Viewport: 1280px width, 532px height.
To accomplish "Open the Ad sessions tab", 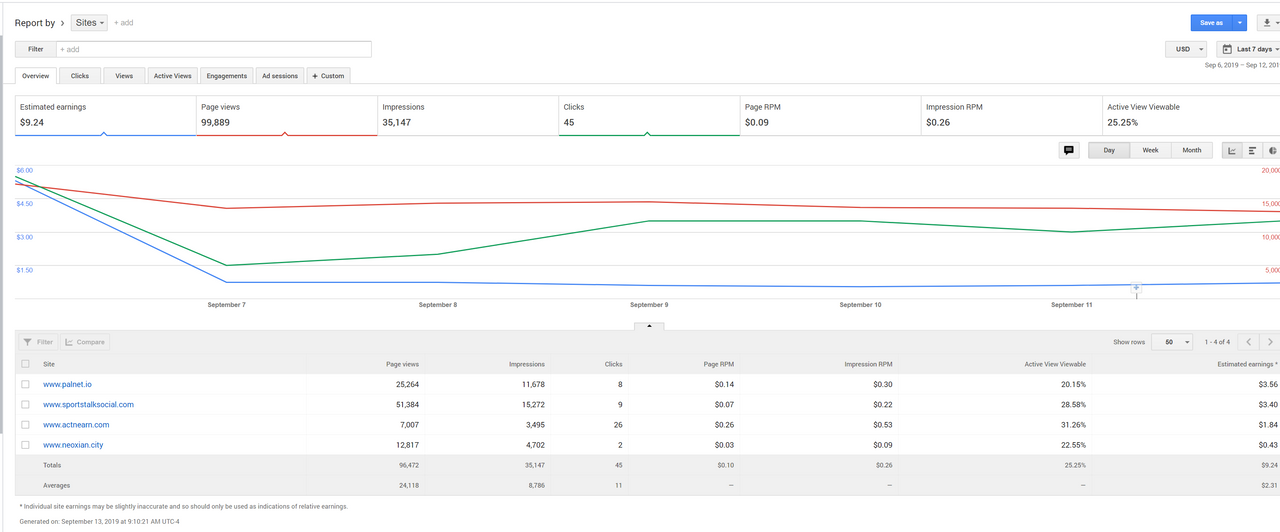I will tap(280, 76).
